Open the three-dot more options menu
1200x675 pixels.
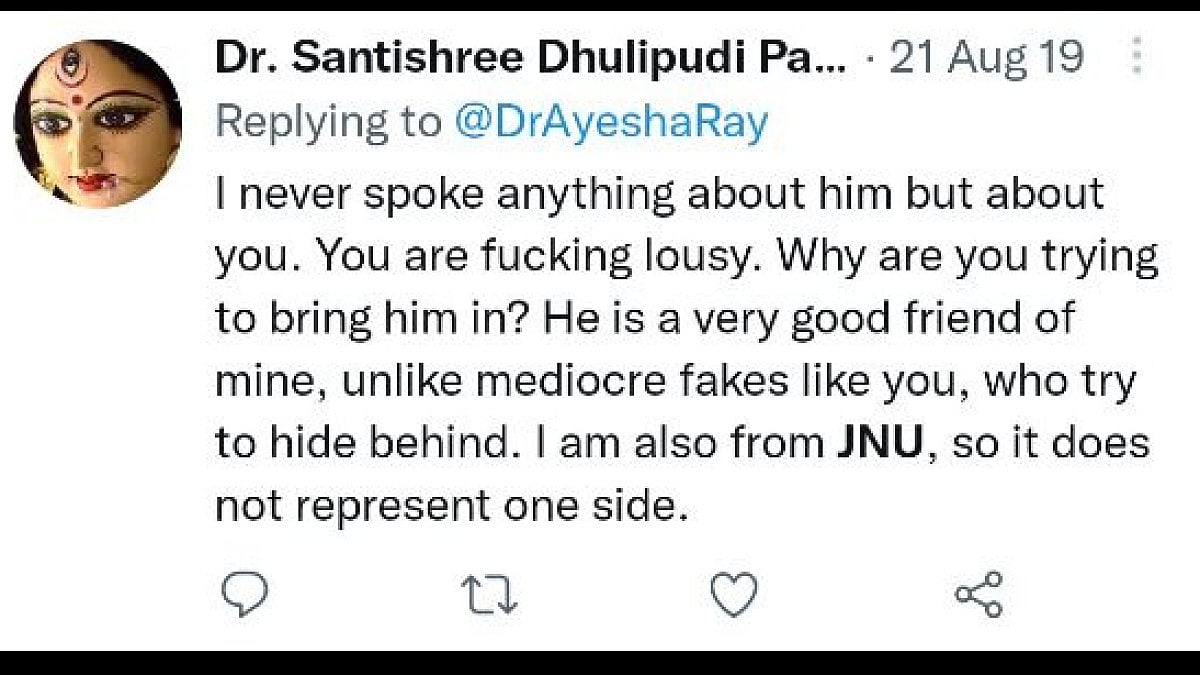click(x=1136, y=57)
